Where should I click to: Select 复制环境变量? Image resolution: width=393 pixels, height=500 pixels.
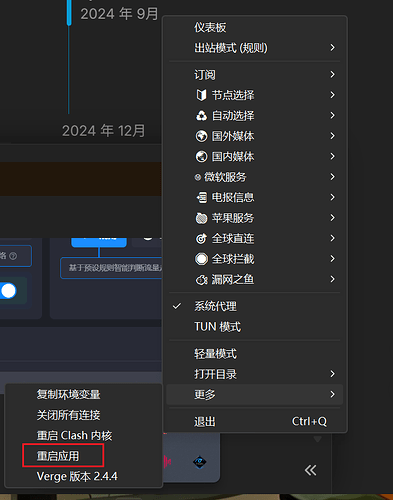pos(83,395)
